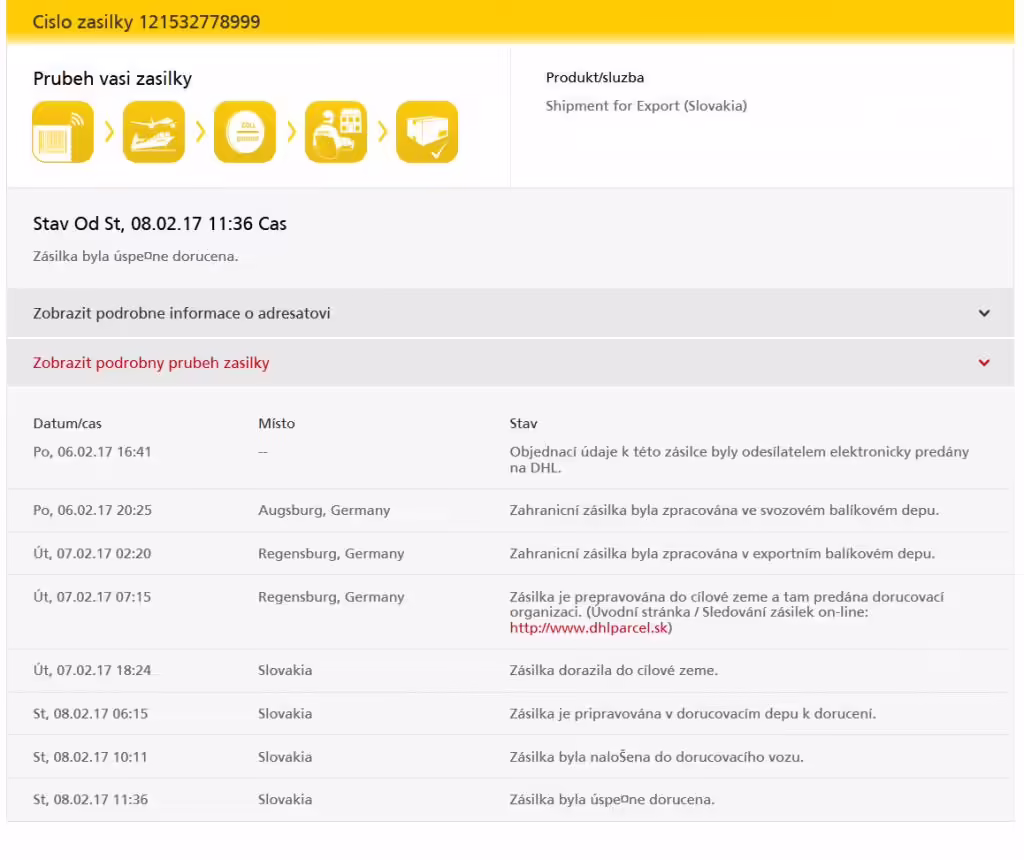Open the http://www.dhlparcel.sk link
Image resolution: width=1024 pixels, height=860 pixels.
tap(589, 628)
